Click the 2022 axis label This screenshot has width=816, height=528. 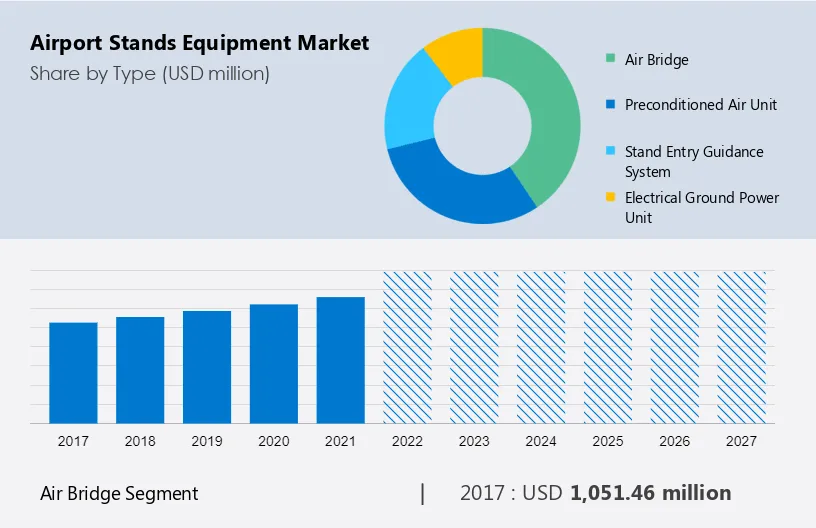(x=407, y=441)
